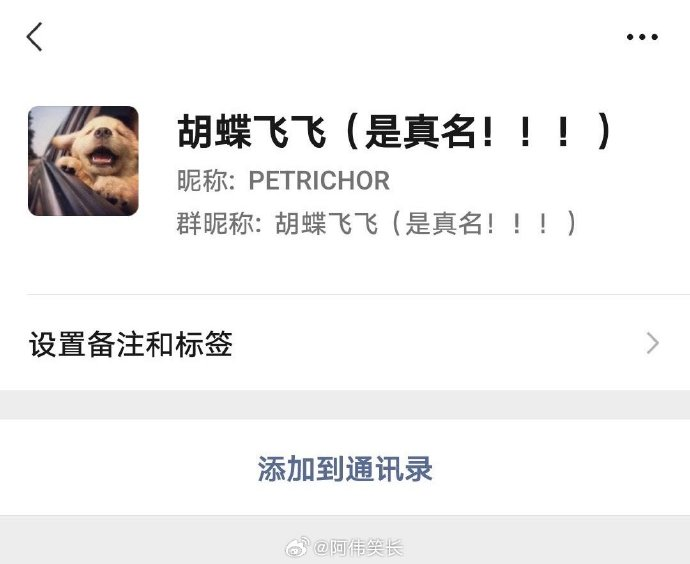Image resolution: width=690 pixels, height=564 pixels.
Task: Click the thin divider line under profile info
Action: pos(358,295)
